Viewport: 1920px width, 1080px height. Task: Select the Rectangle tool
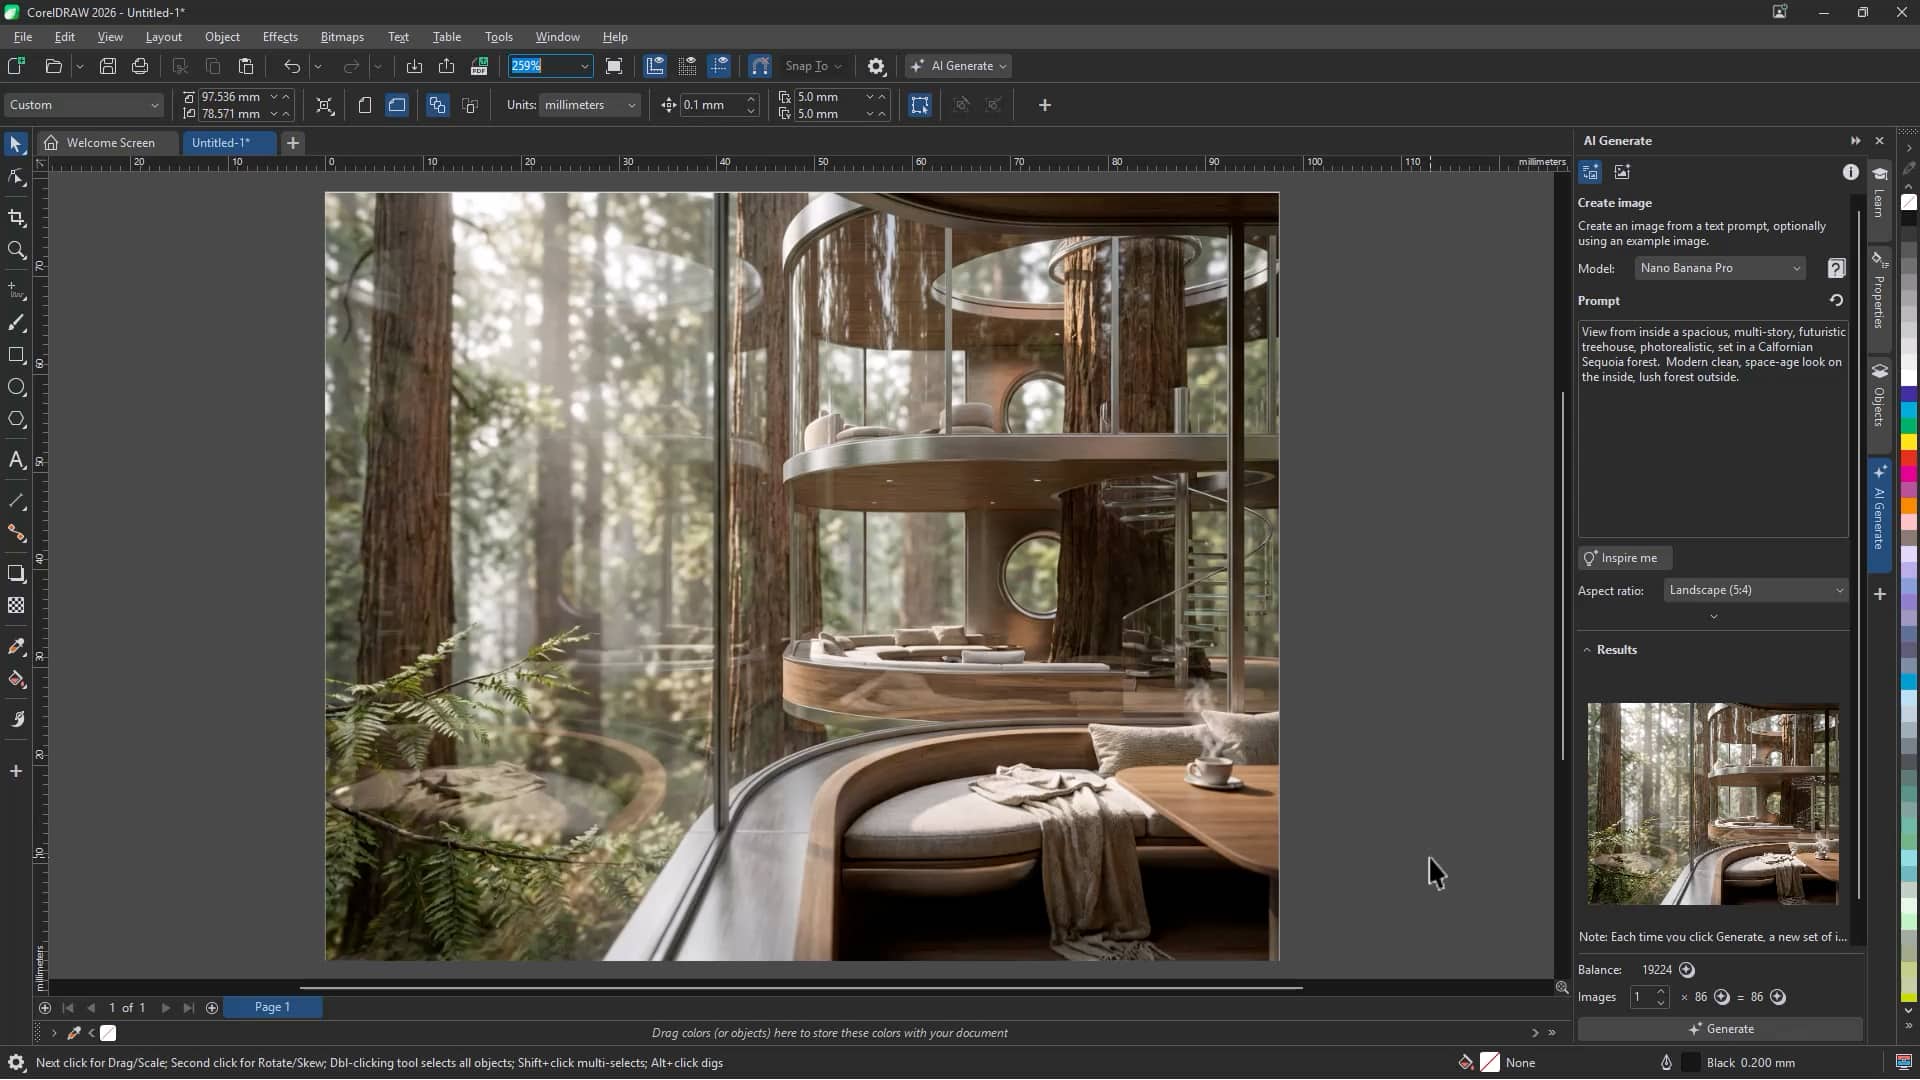click(x=16, y=355)
